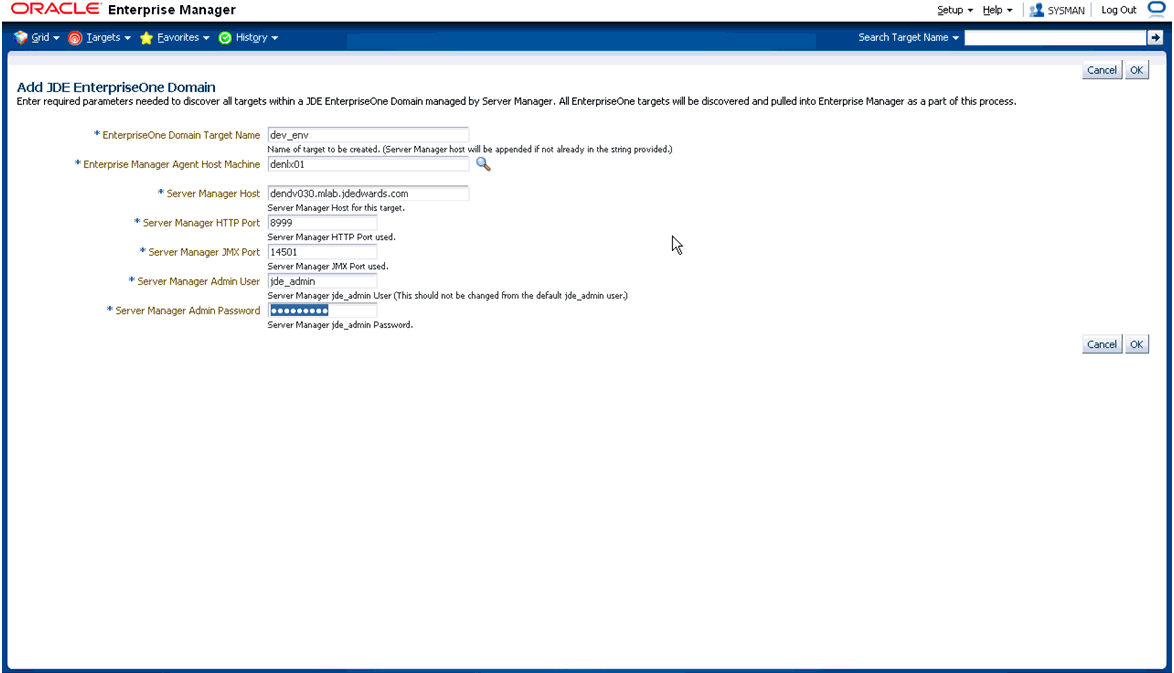Click the Targets bullseye icon
This screenshot has width=1174, height=673.
tap(75, 38)
